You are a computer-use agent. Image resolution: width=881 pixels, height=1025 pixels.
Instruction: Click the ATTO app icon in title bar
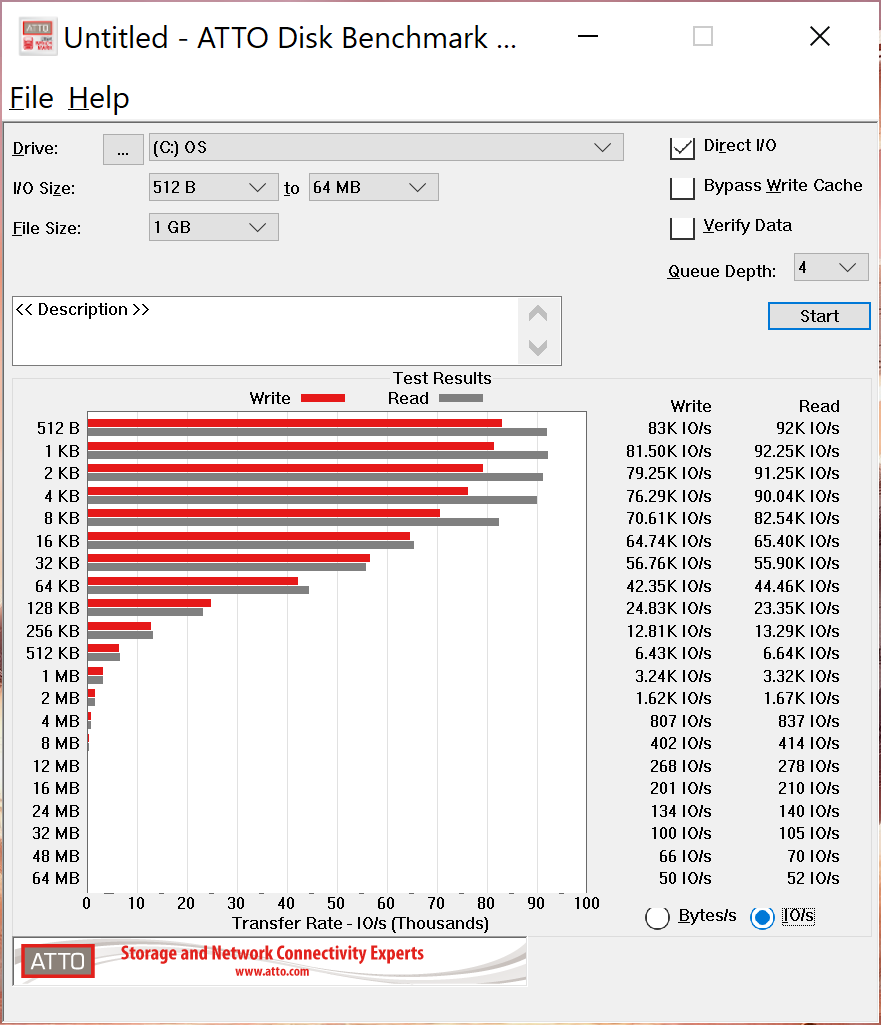pos(38,37)
